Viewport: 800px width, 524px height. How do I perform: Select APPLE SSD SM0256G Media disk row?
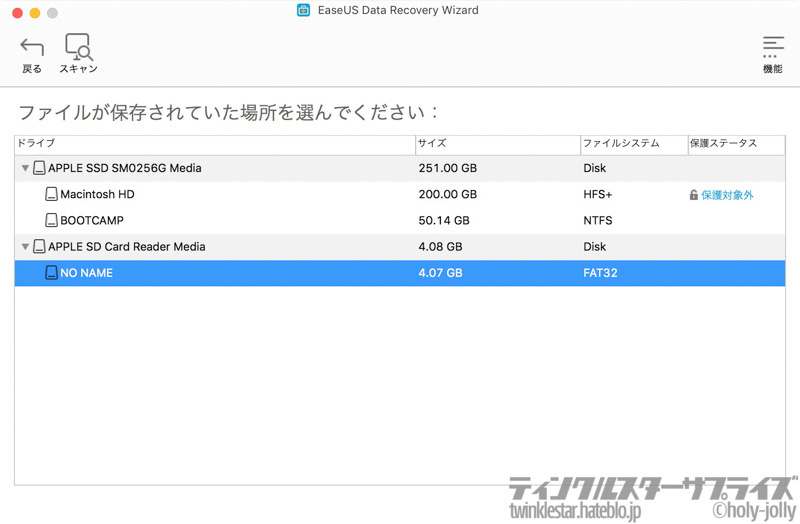pos(400,168)
